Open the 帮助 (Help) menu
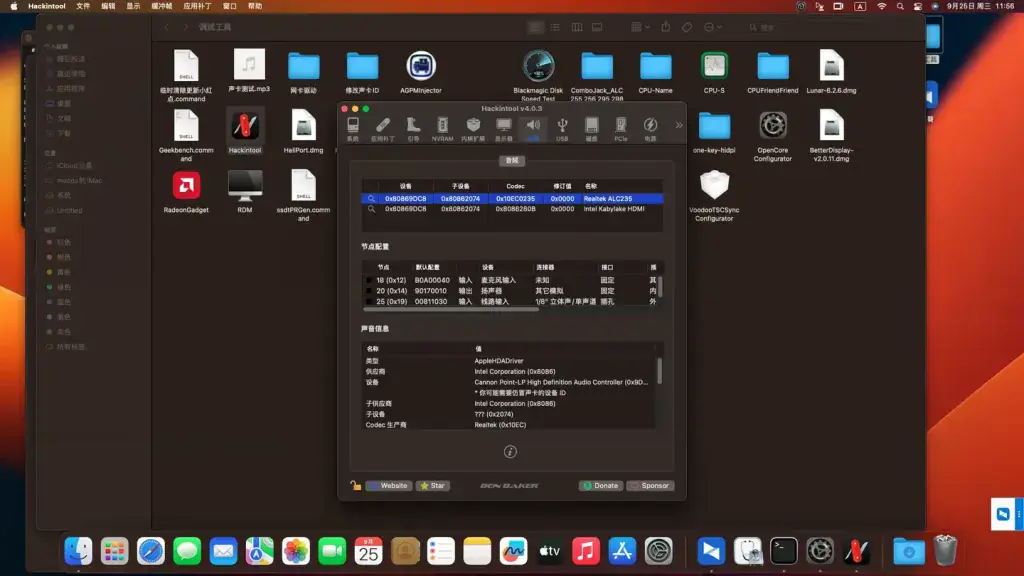This screenshot has height=576, width=1024. pos(255,6)
